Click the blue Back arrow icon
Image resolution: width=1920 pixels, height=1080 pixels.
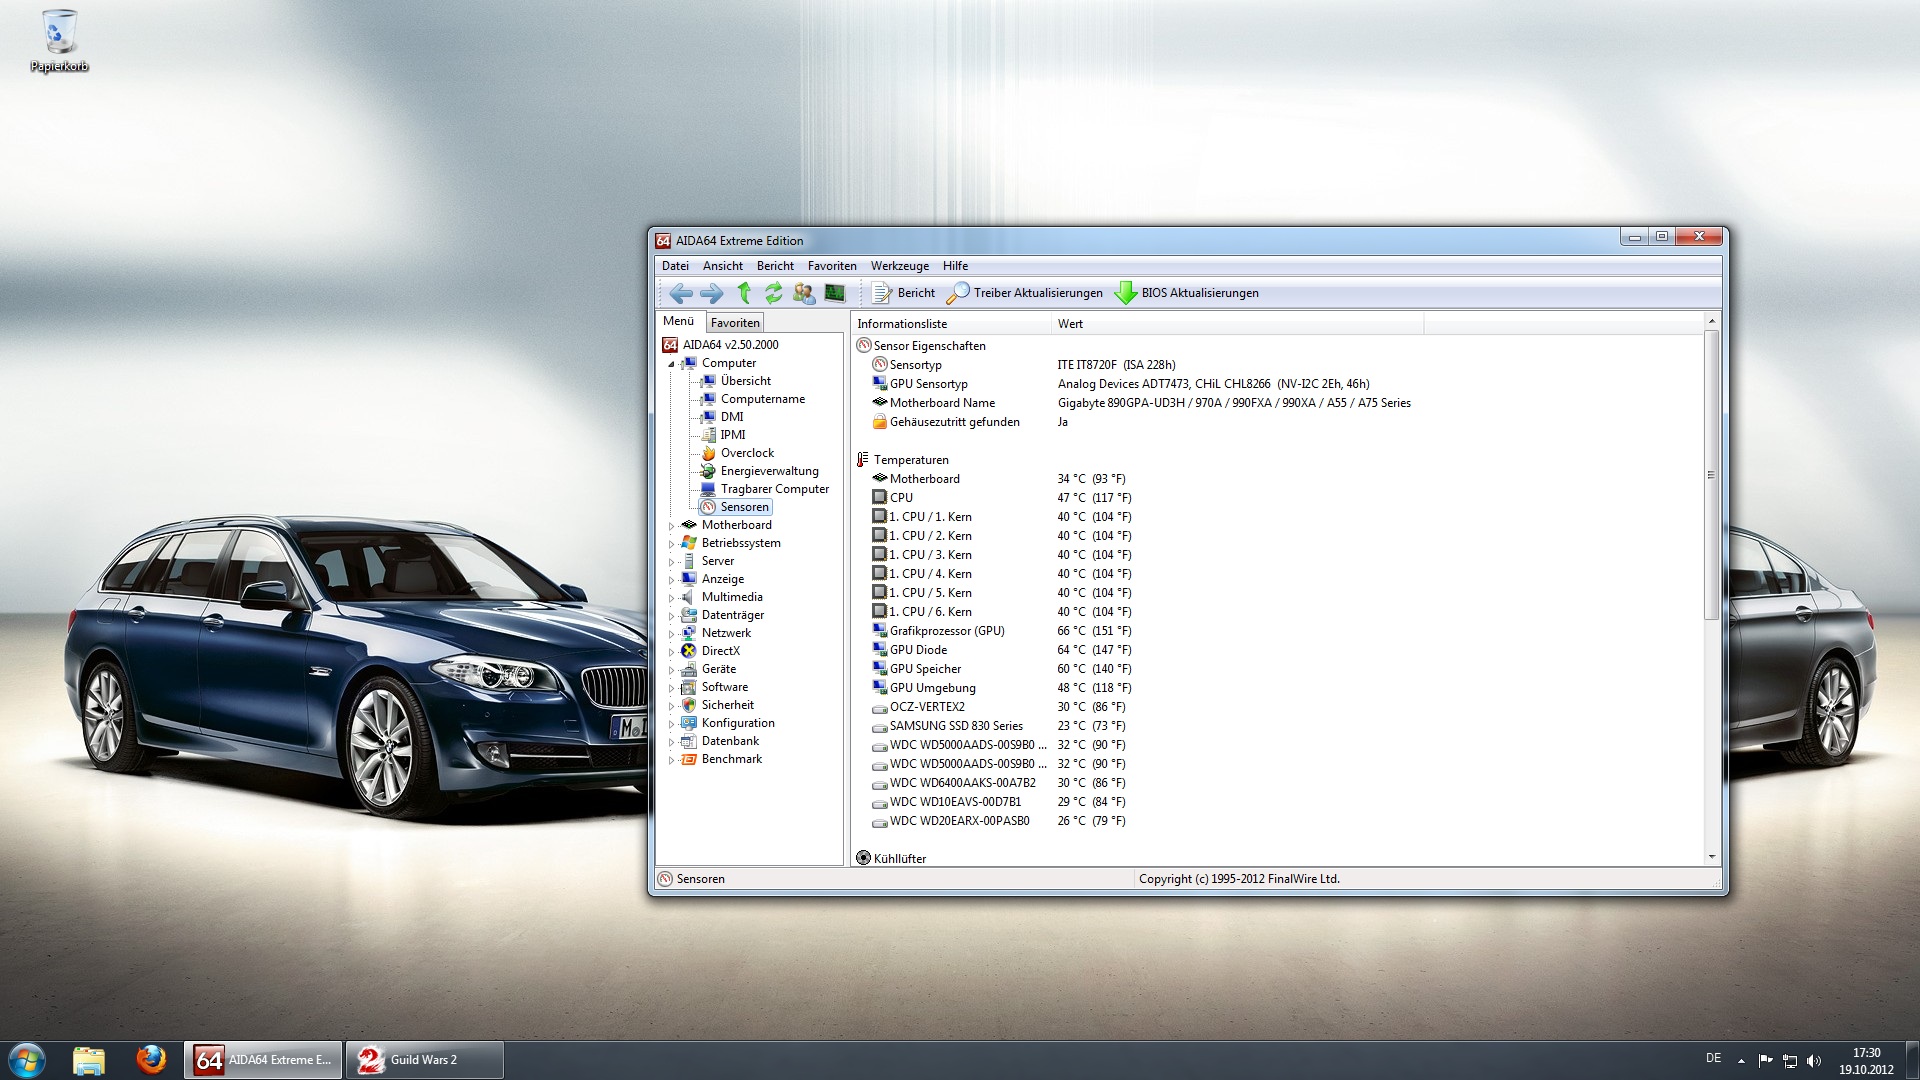[x=681, y=293]
